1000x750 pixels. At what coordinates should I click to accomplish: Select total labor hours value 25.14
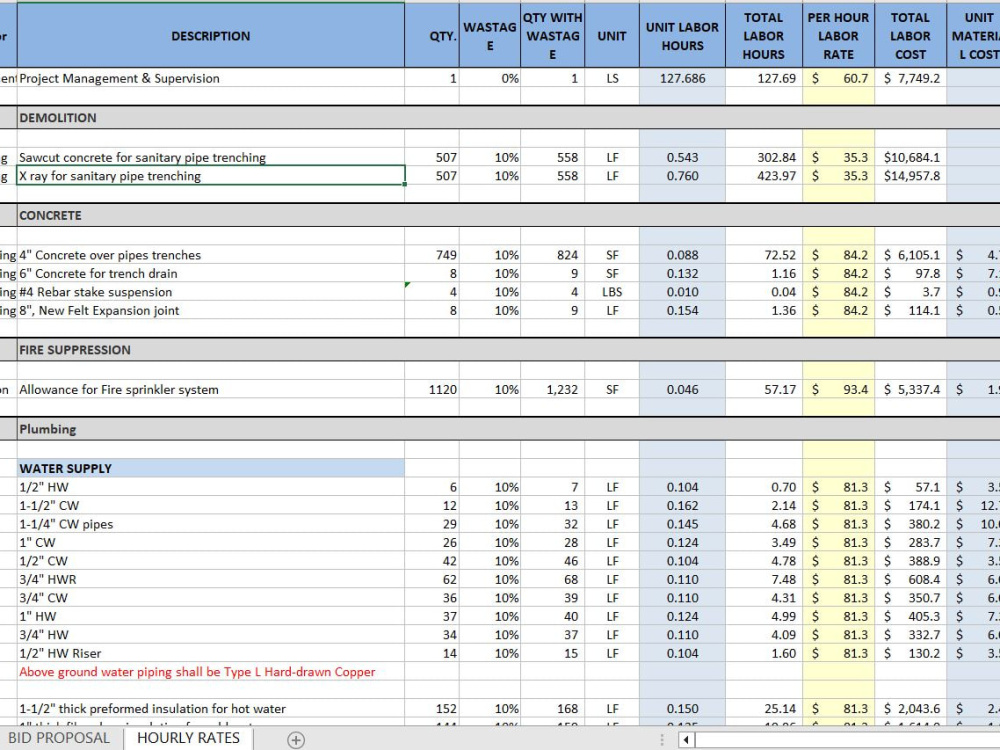[763, 709]
